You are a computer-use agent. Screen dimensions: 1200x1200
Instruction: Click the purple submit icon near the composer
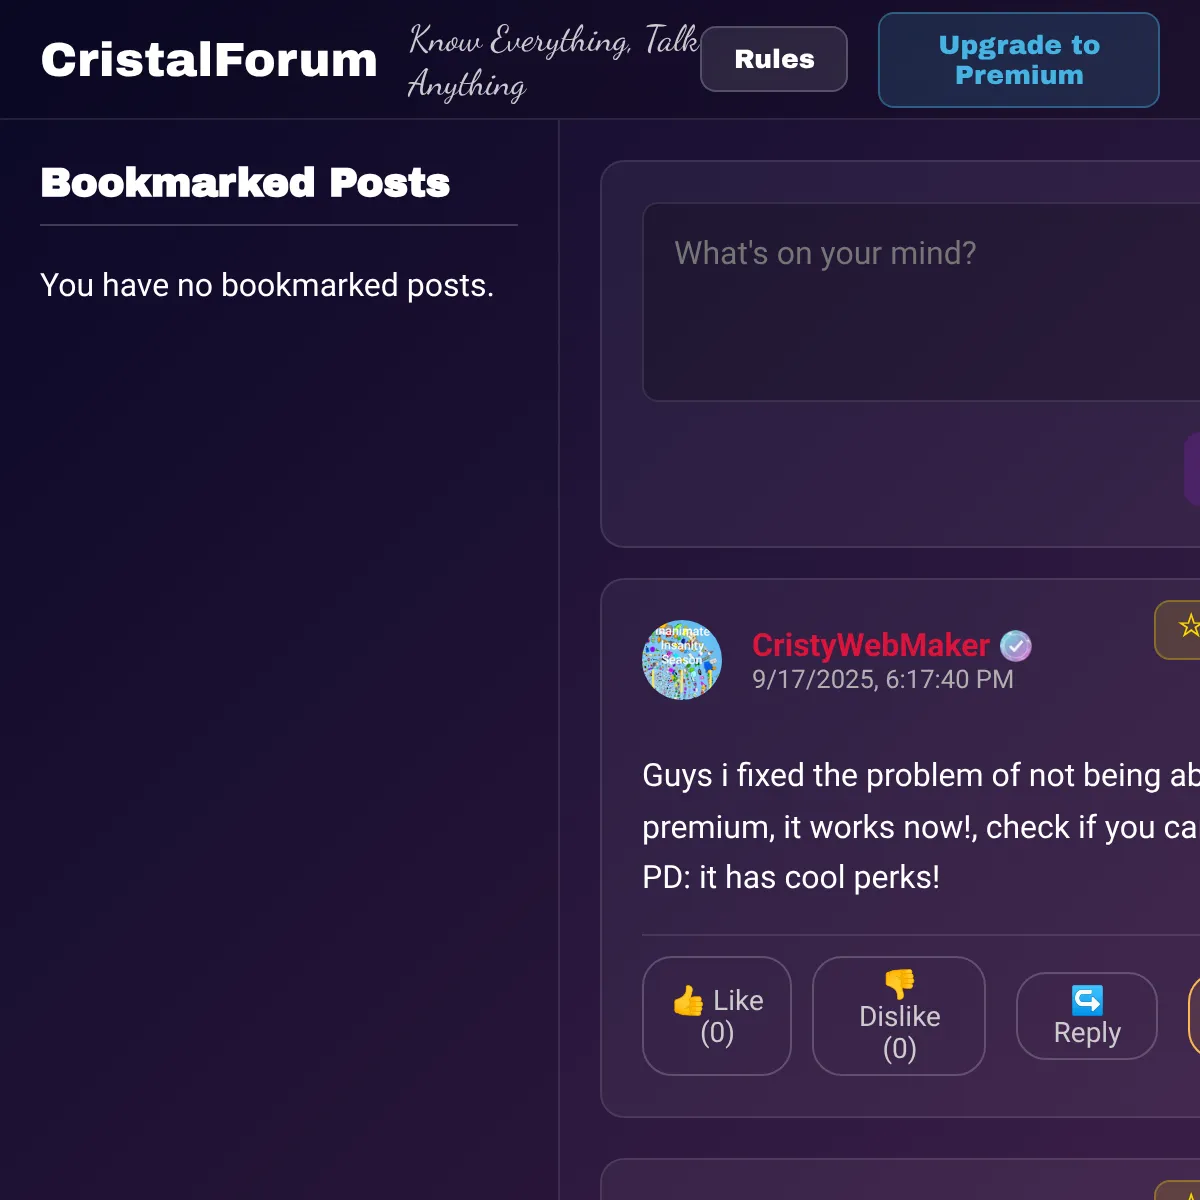[1193, 468]
